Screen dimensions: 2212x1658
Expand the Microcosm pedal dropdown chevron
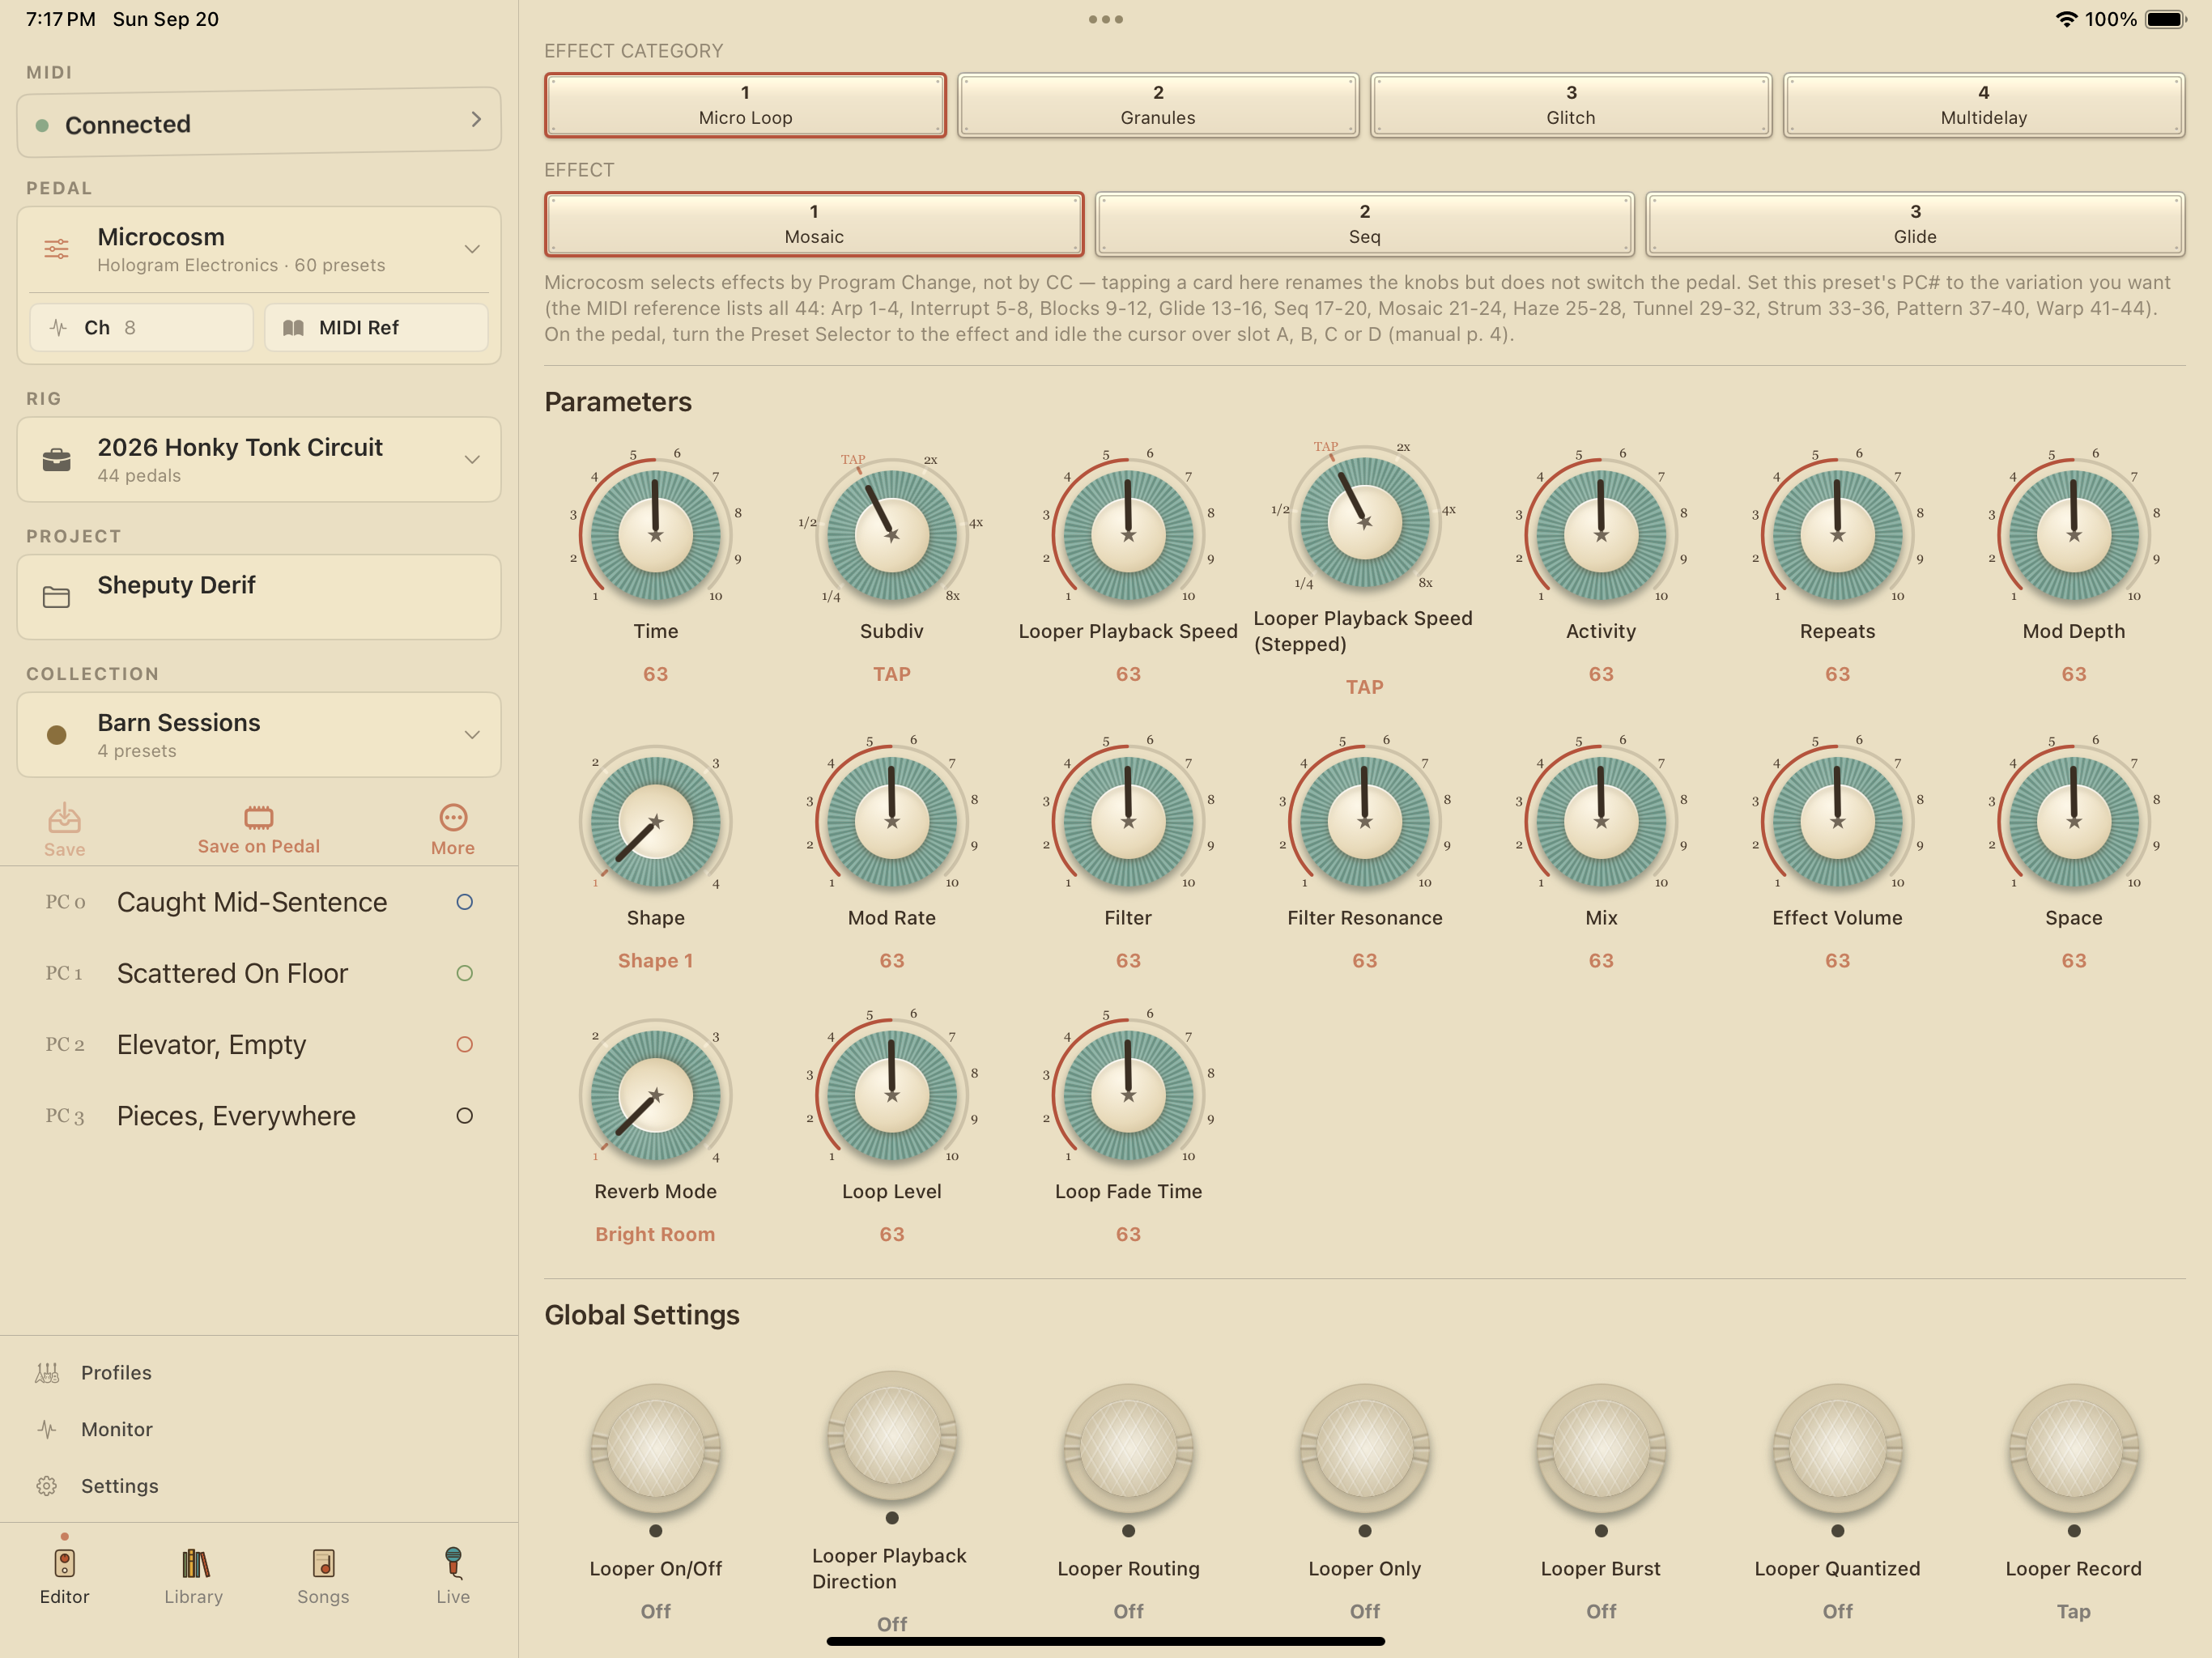pyautogui.click(x=472, y=249)
